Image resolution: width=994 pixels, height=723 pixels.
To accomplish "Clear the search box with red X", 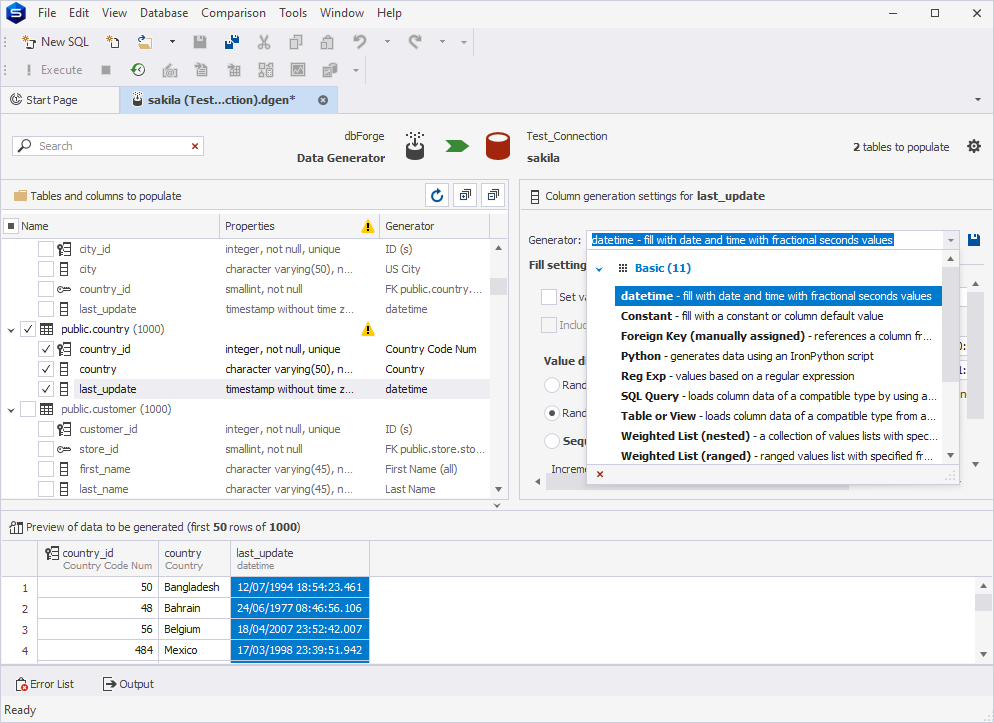I will [195, 146].
